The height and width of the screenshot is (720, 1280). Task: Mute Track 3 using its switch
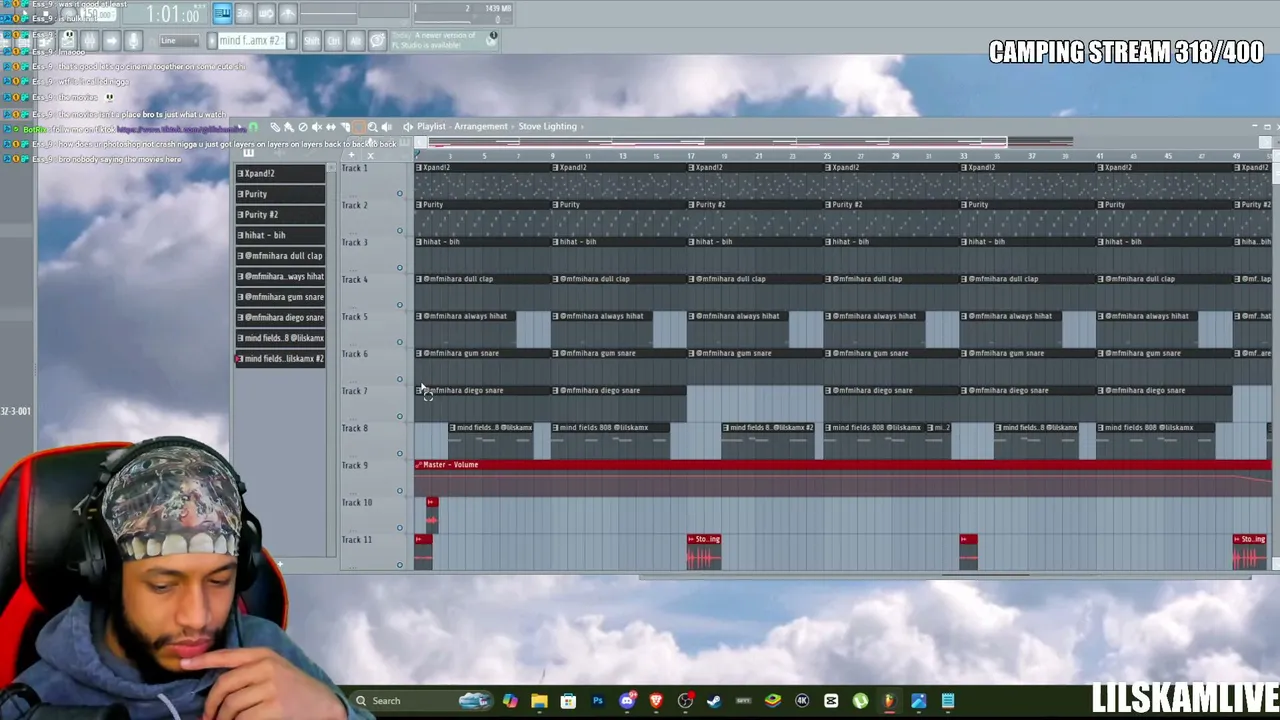point(400,268)
